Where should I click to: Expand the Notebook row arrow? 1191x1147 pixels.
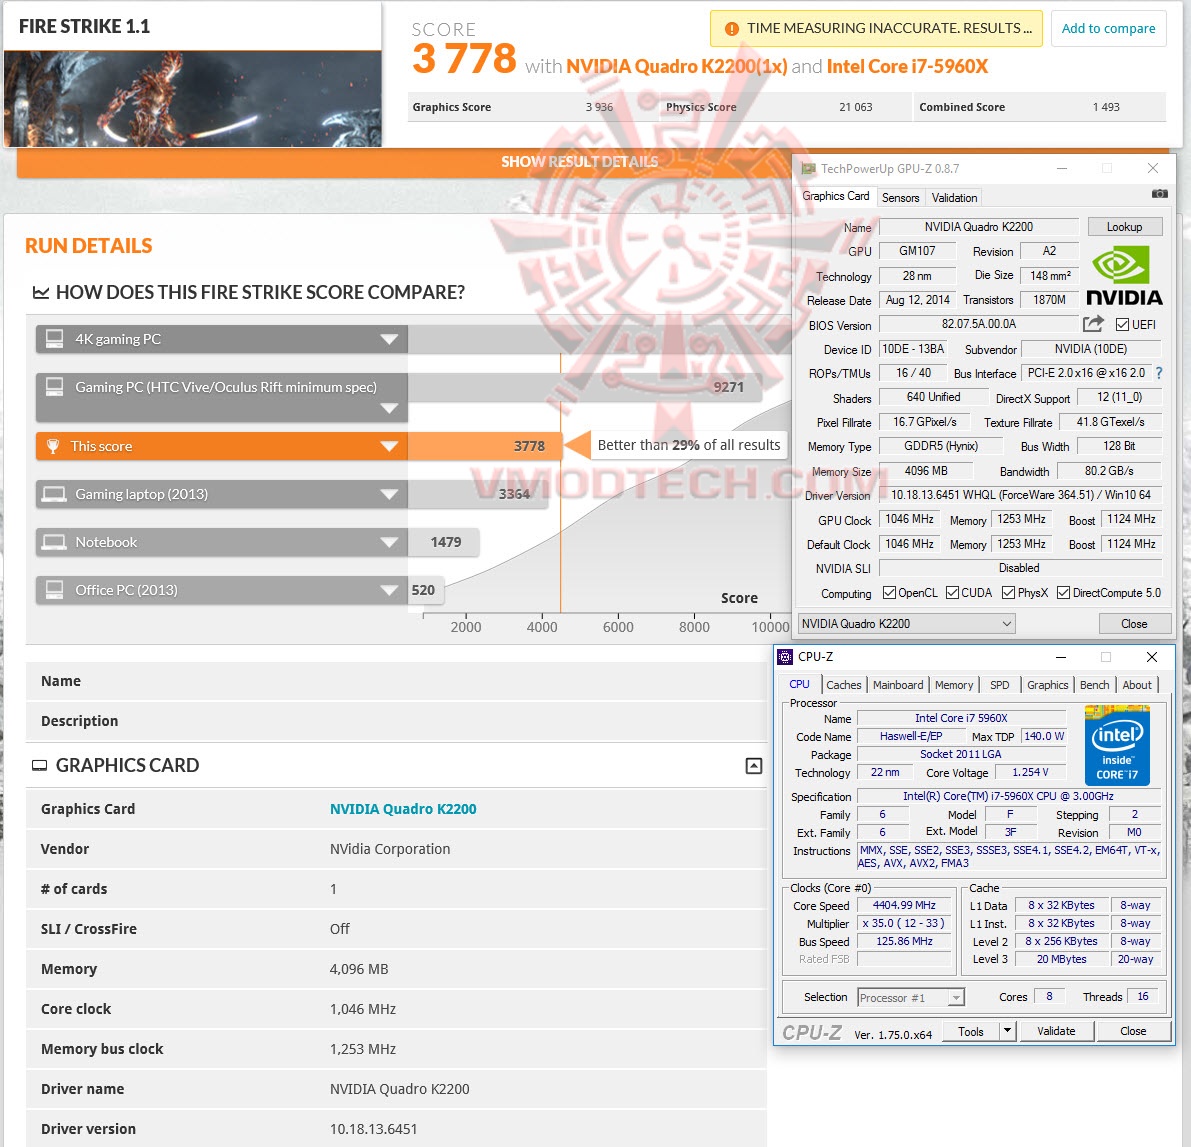[389, 542]
